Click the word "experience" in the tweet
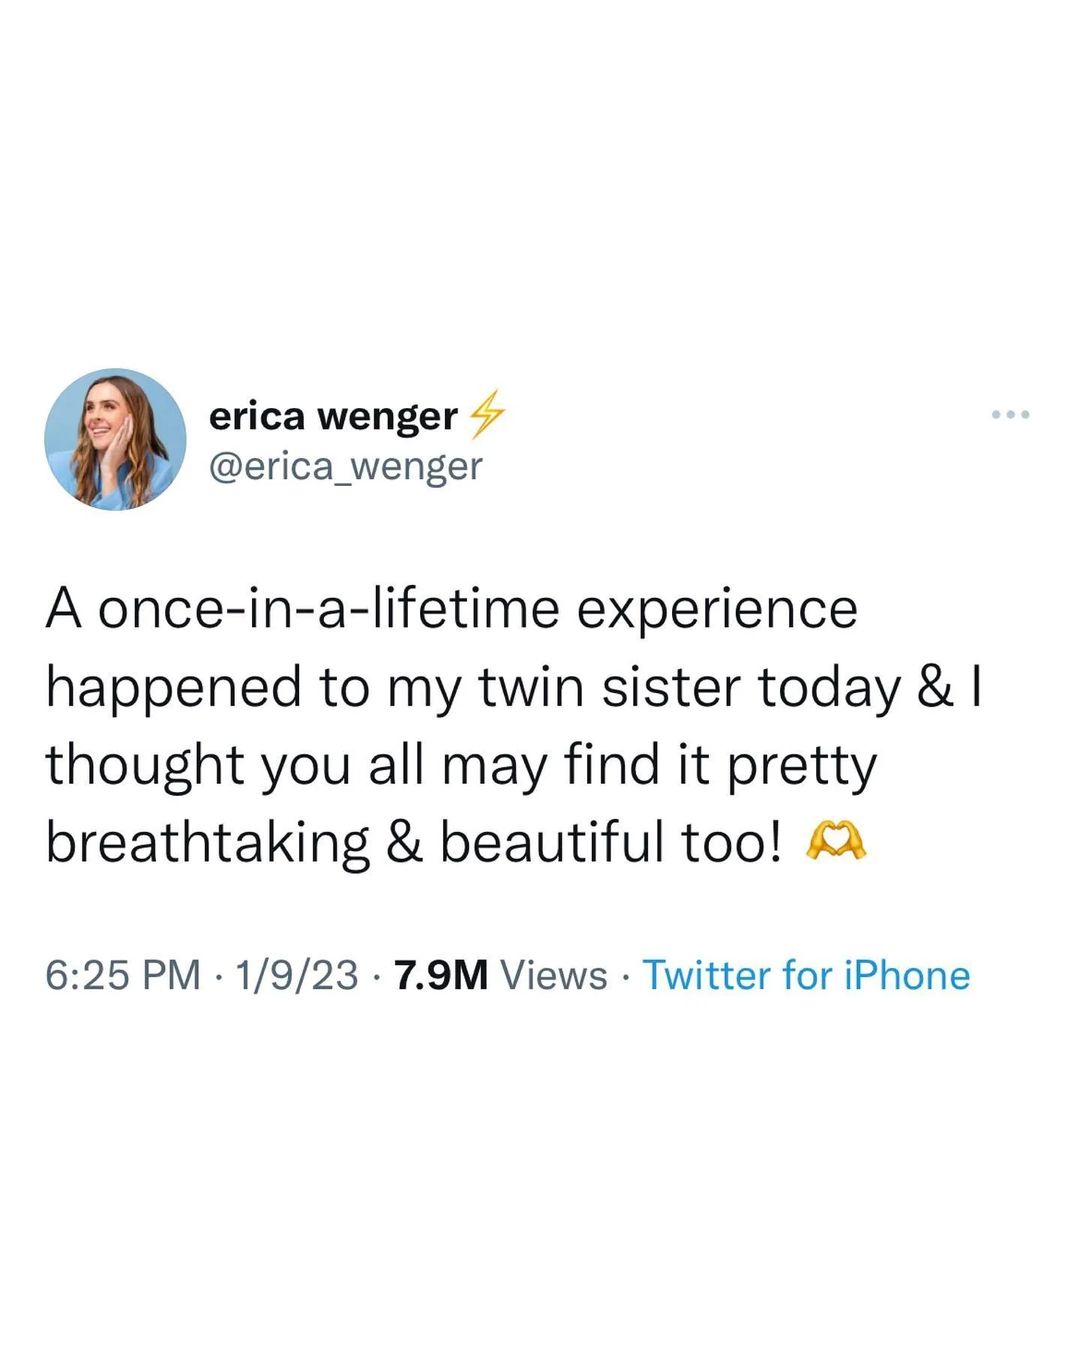1080x1350 pixels. coord(717,609)
